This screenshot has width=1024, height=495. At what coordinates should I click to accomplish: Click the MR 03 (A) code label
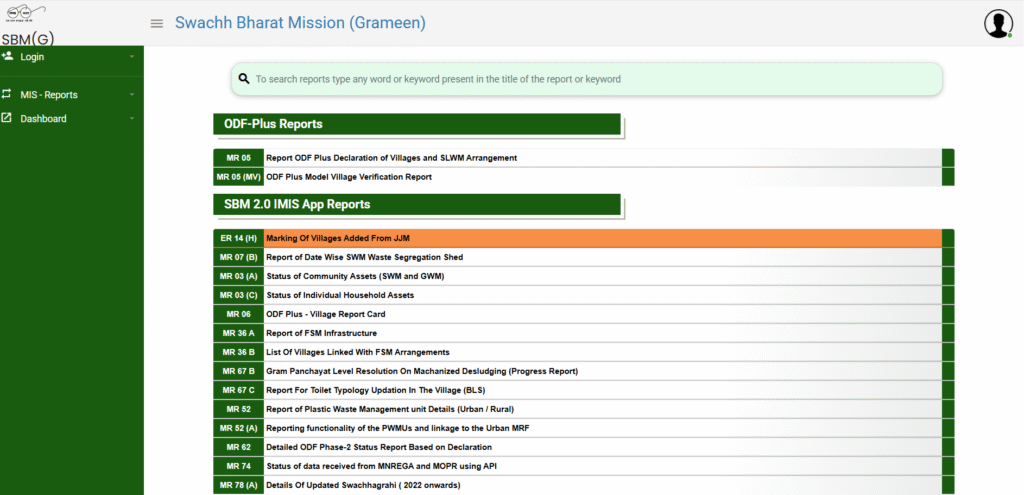click(238, 276)
